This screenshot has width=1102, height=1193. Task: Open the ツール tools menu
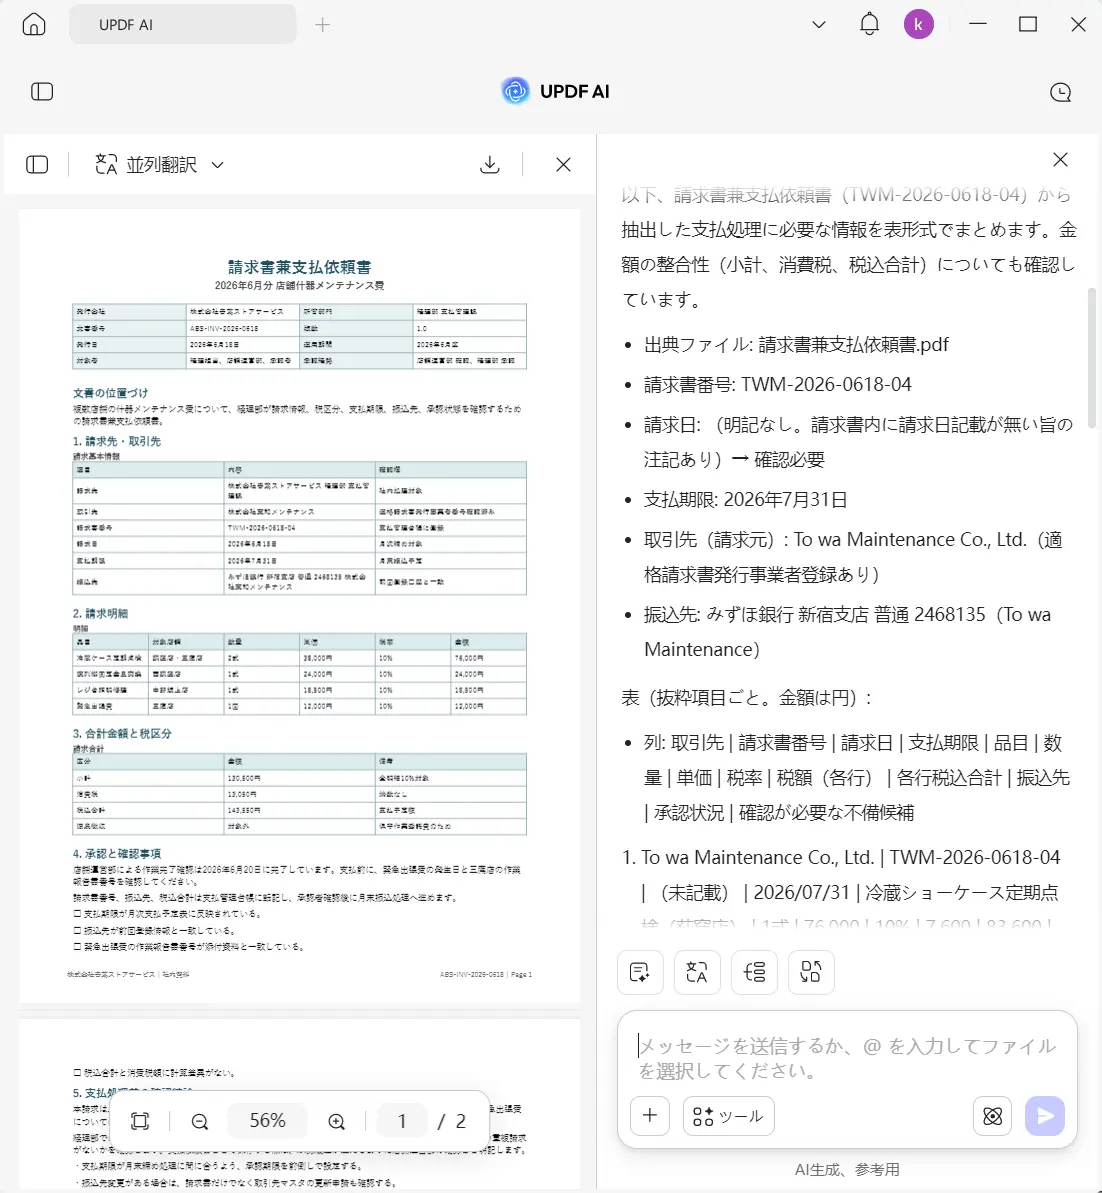click(x=728, y=1115)
